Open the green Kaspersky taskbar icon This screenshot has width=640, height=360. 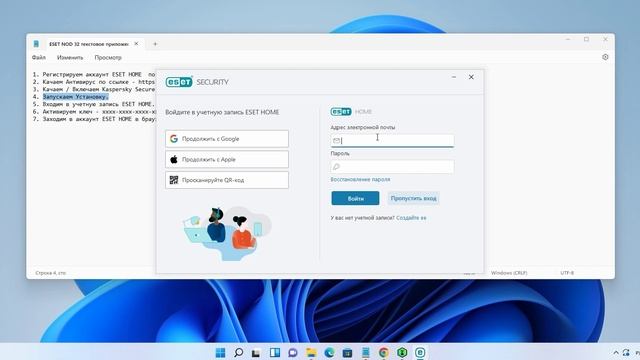pyautogui.click(x=402, y=353)
